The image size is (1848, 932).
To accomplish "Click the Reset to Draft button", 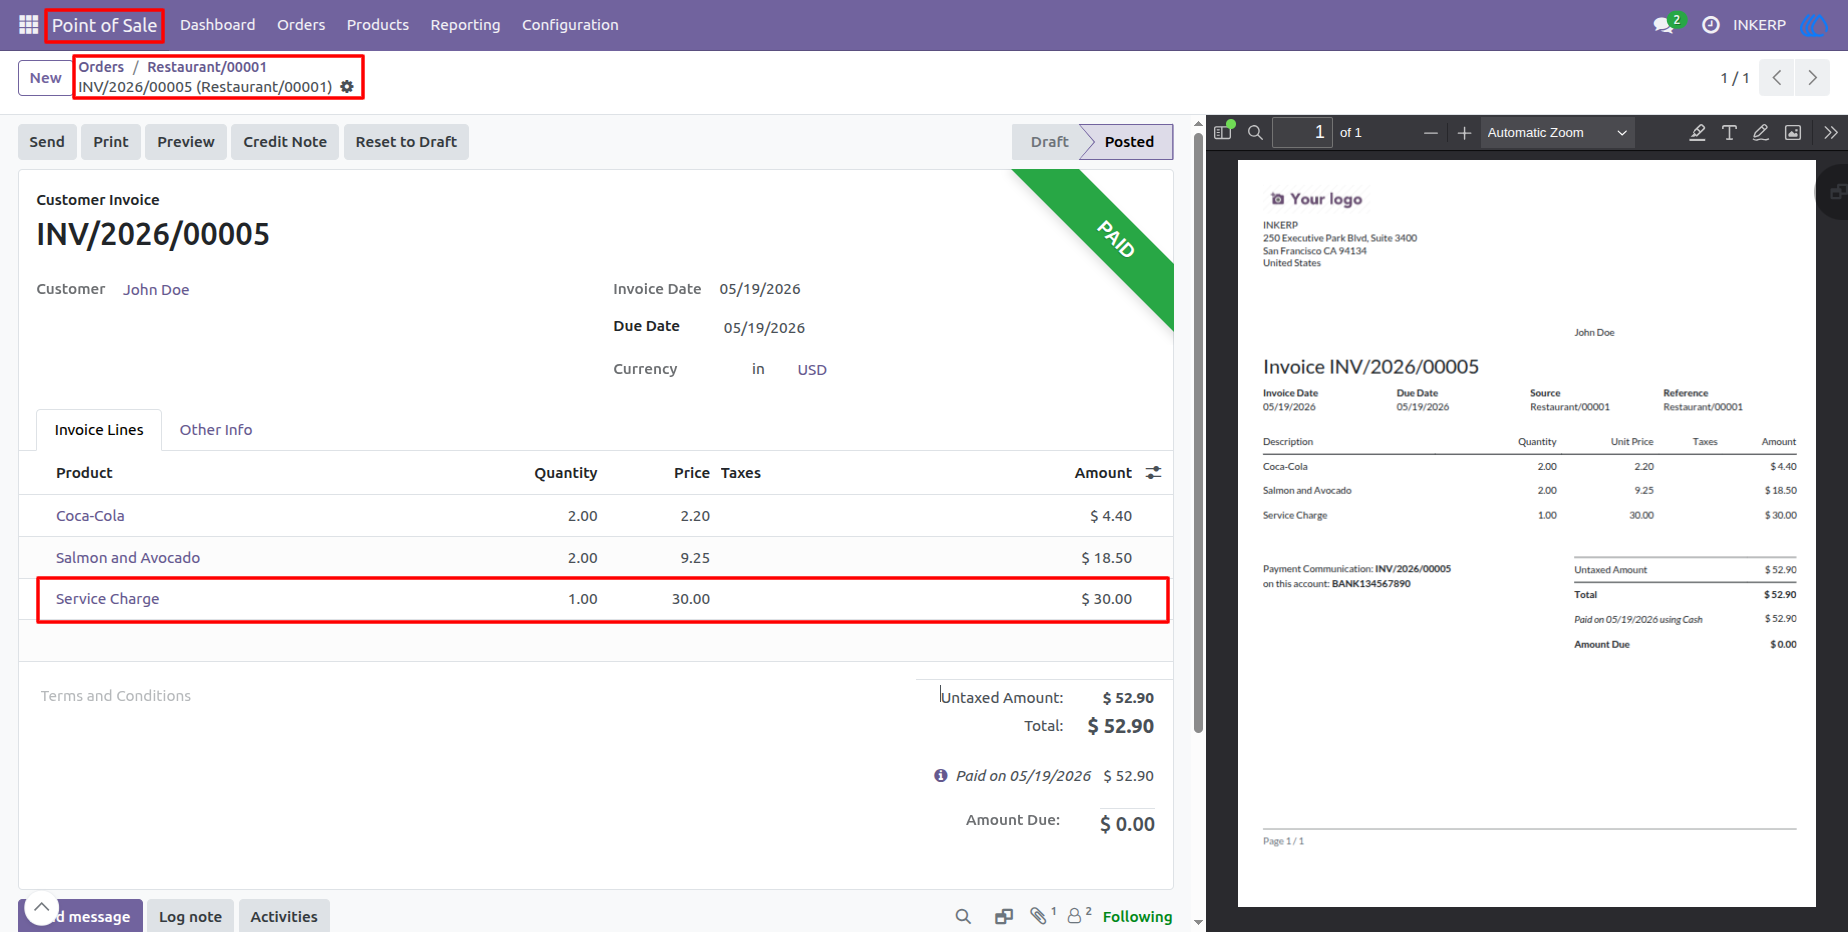I will tap(406, 142).
